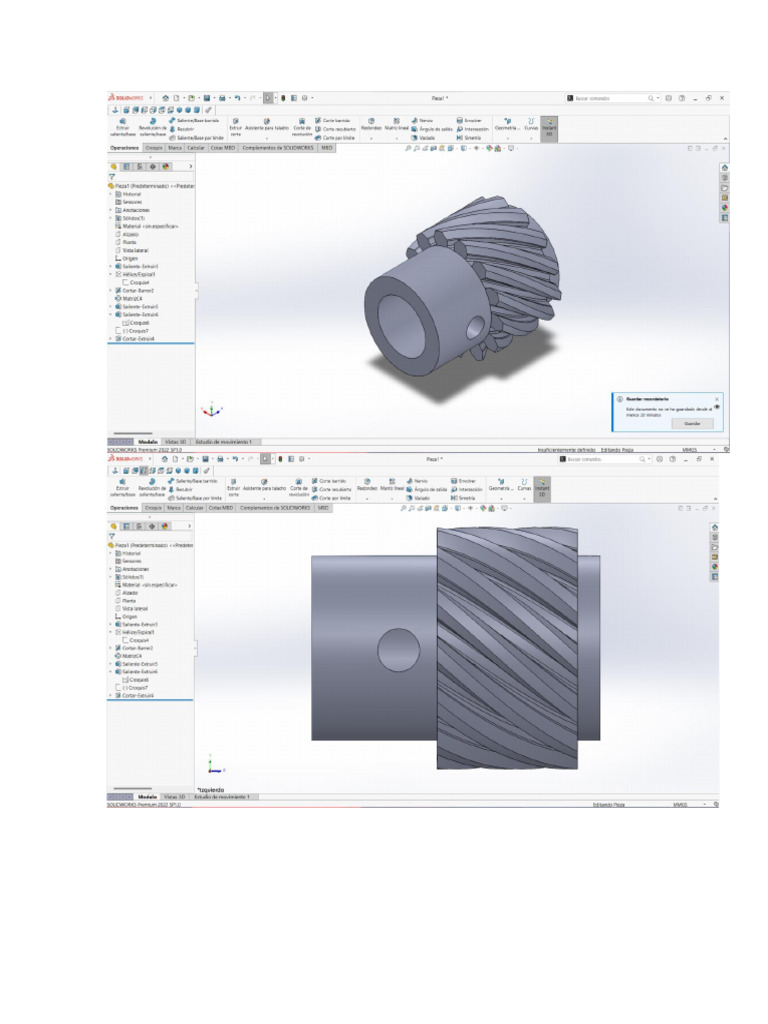Expand Cortar-Barrer2 node in bottom feature tree
The width and height of the screenshot is (768, 1024).
coord(111,648)
